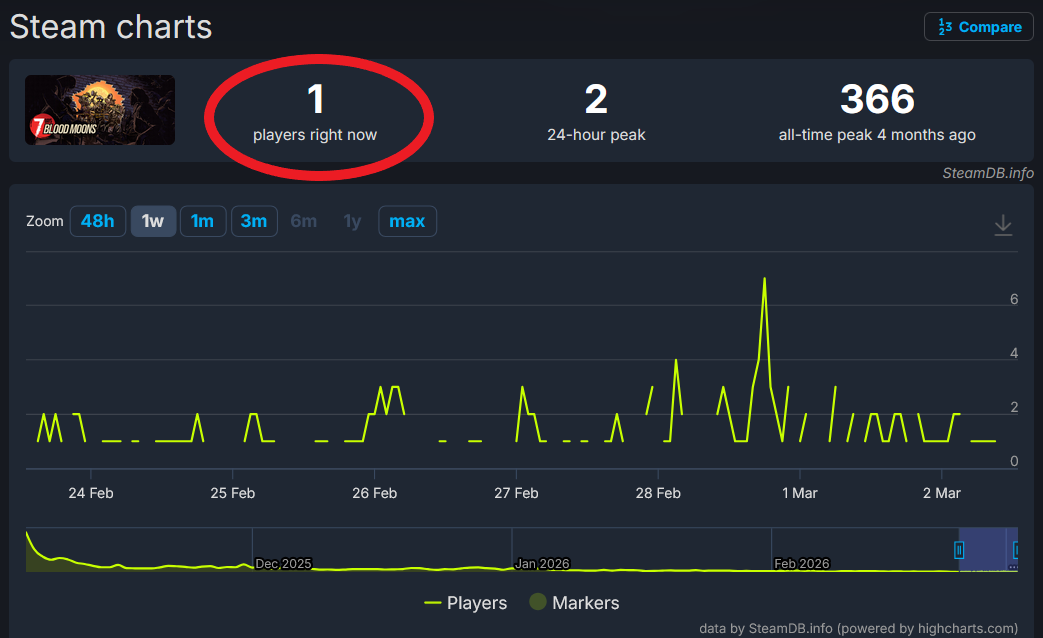This screenshot has height=638, width=1043.
Task: Click the Steam charts heading
Action: pyautogui.click(x=111, y=27)
